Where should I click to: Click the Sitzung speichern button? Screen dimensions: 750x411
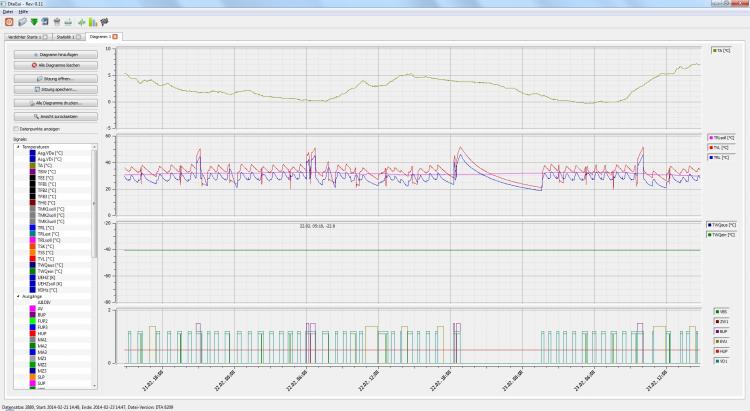coord(55,89)
